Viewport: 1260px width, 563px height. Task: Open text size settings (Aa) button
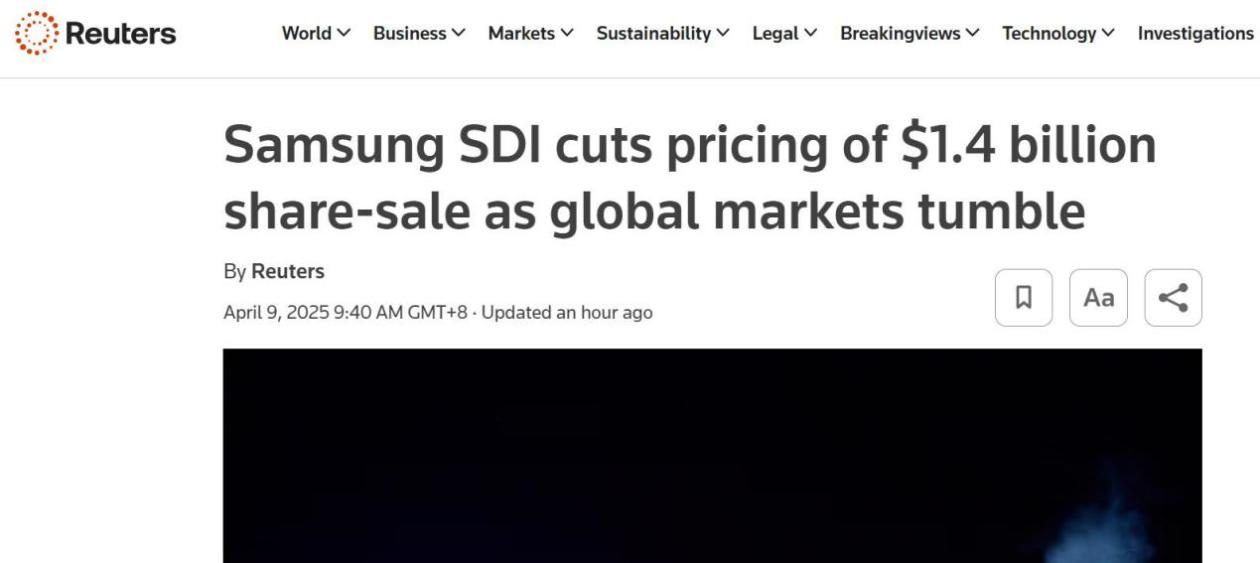(1098, 297)
